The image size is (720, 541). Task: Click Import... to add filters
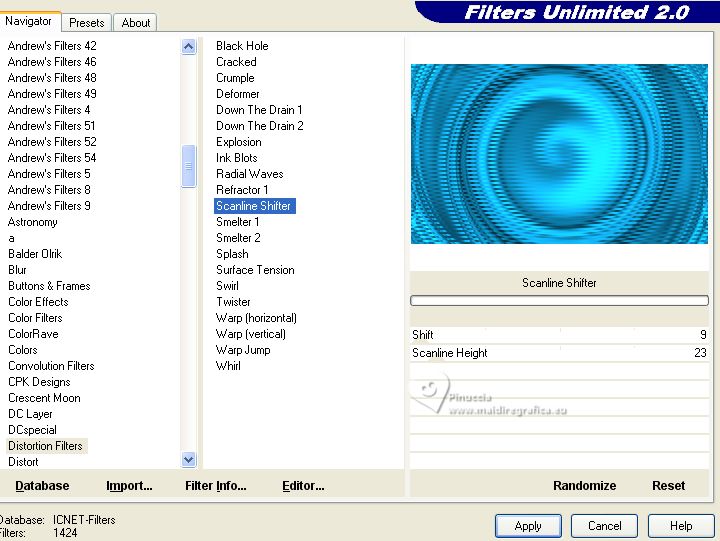point(129,486)
